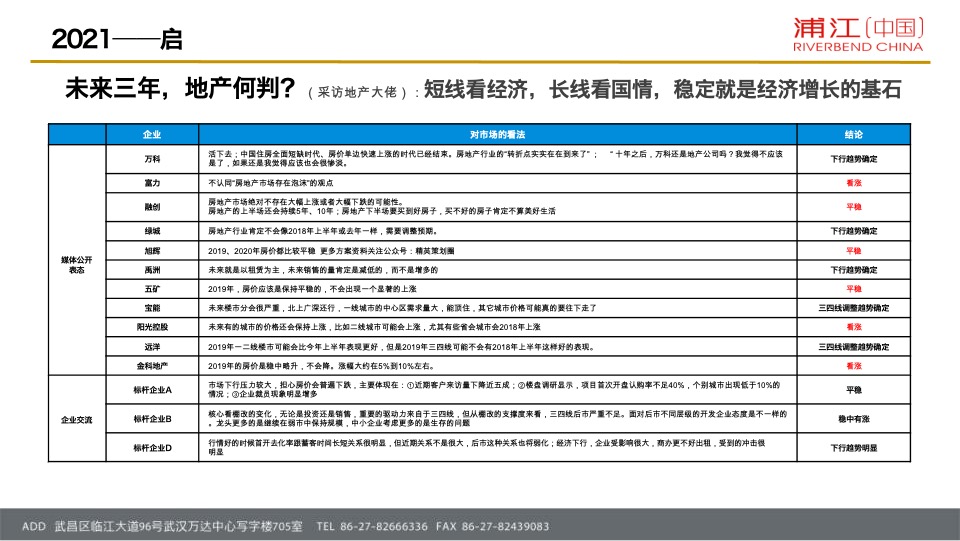Click 宝能's conclusion 三四线调整趋势确定

pyautogui.click(x=853, y=308)
